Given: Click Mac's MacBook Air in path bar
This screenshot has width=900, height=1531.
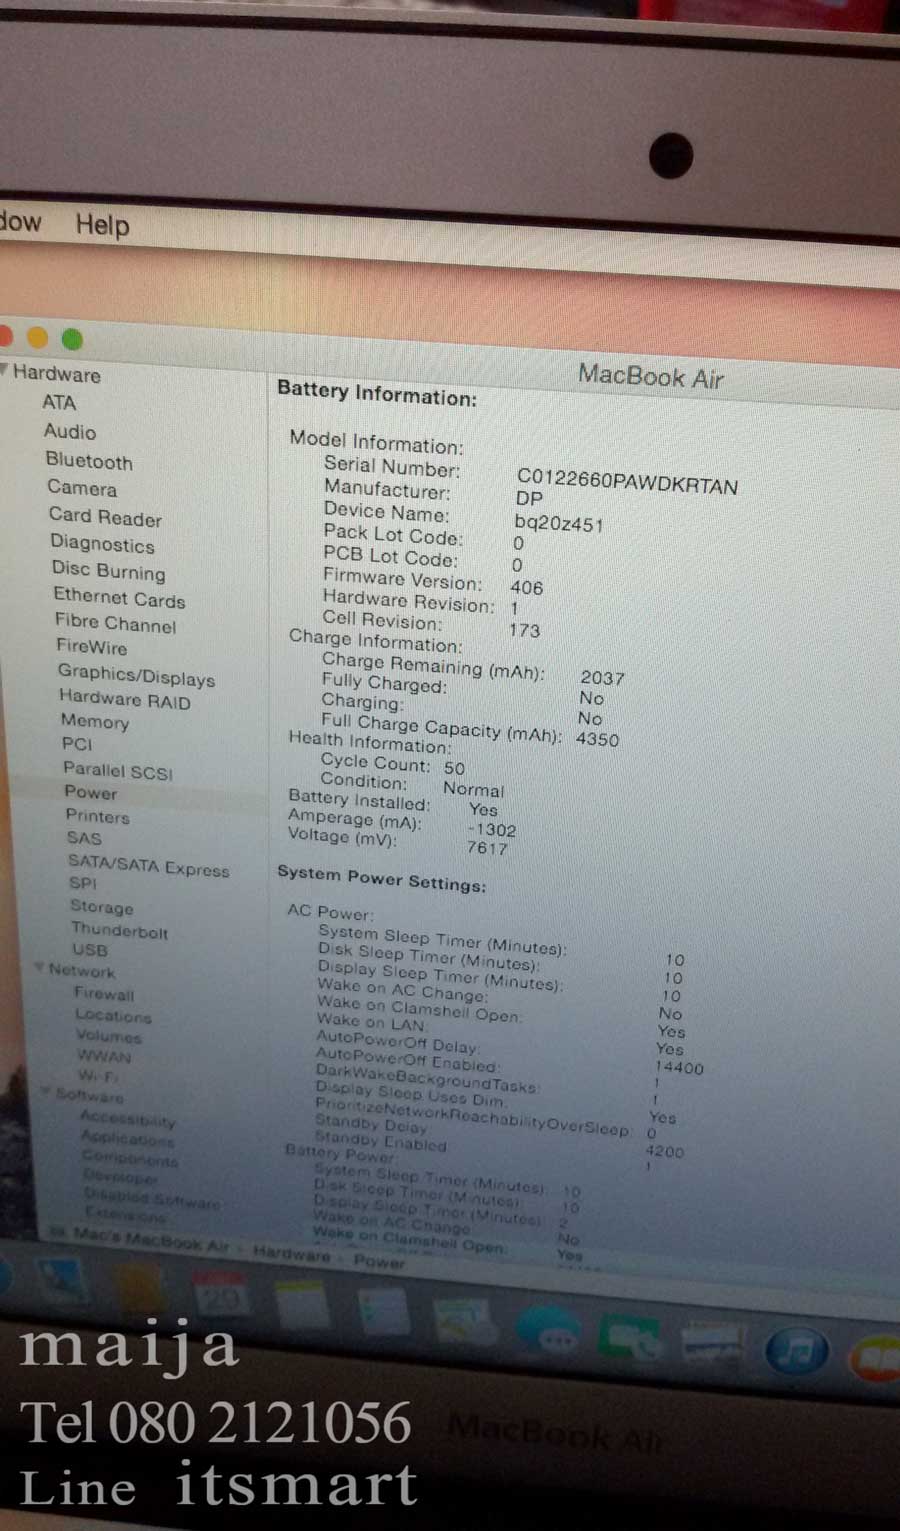Looking at the screenshot, I should click(x=151, y=1242).
